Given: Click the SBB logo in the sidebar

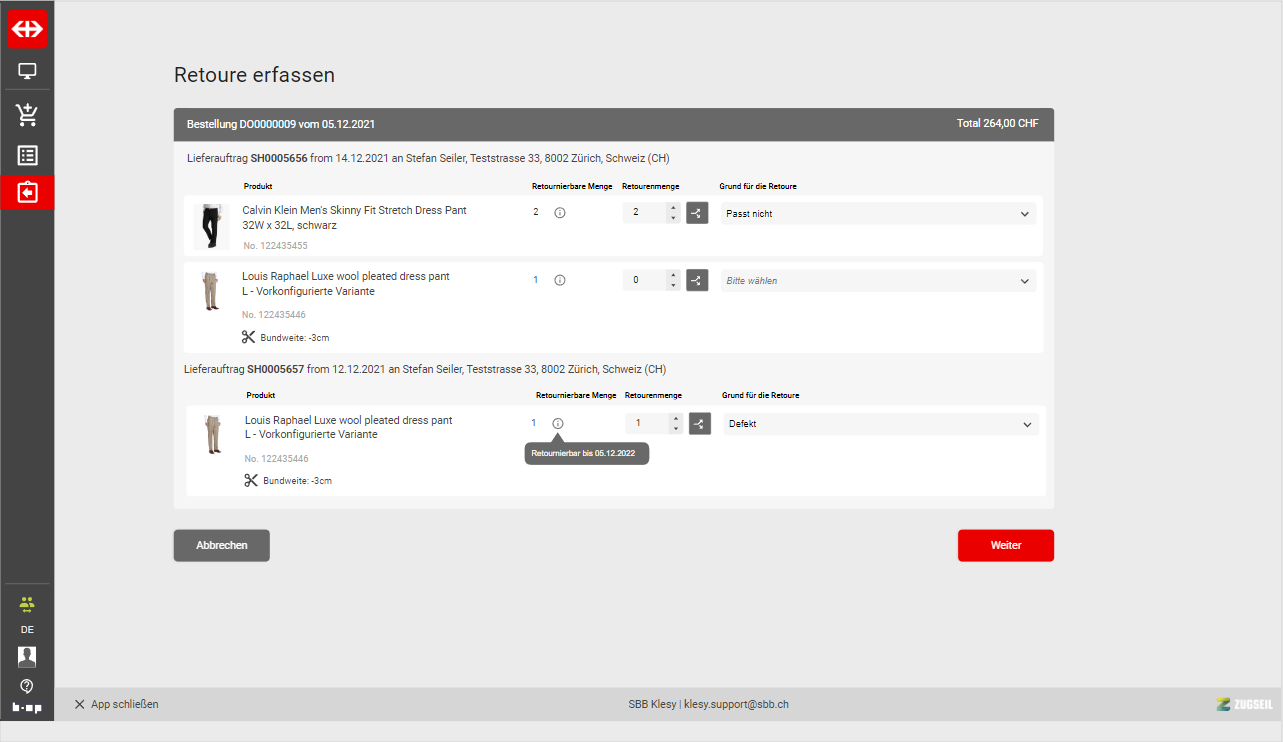Looking at the screenshot, I should point(27,30).
